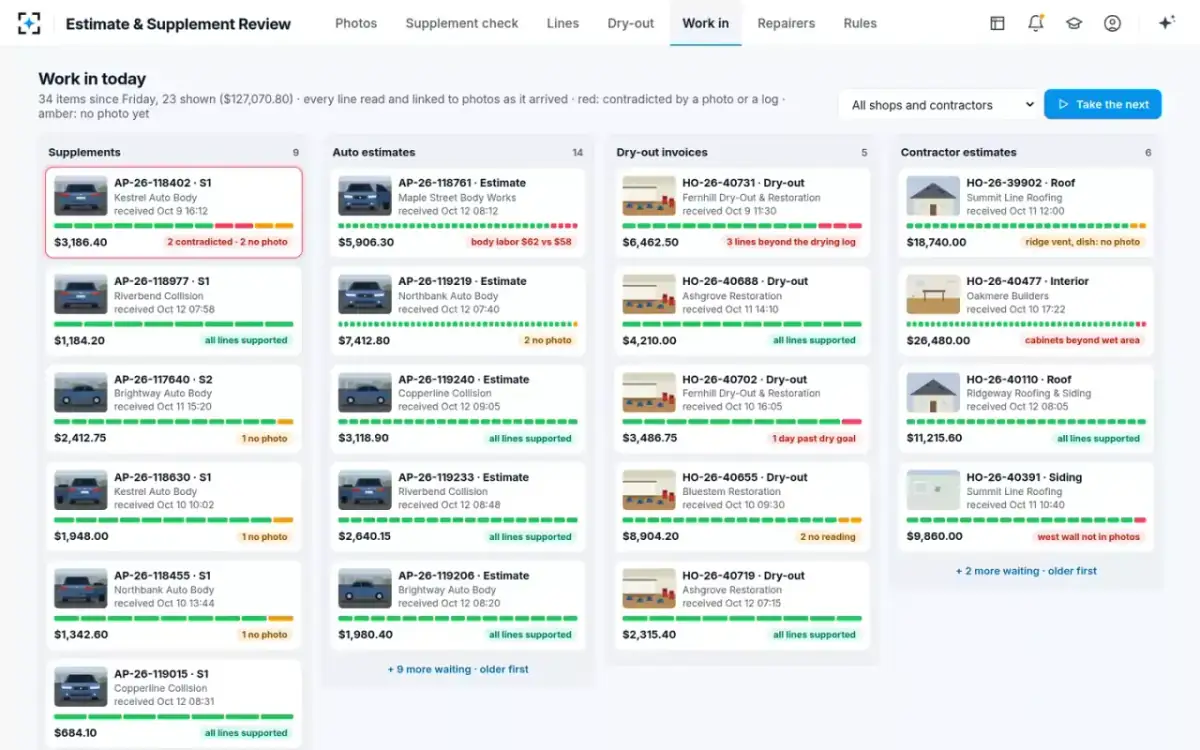Image resolution: width=1200 pixels, height=750 pixels.
Task: Open the AP-26-119233 car thumbnail
Action: click(365, 490)
